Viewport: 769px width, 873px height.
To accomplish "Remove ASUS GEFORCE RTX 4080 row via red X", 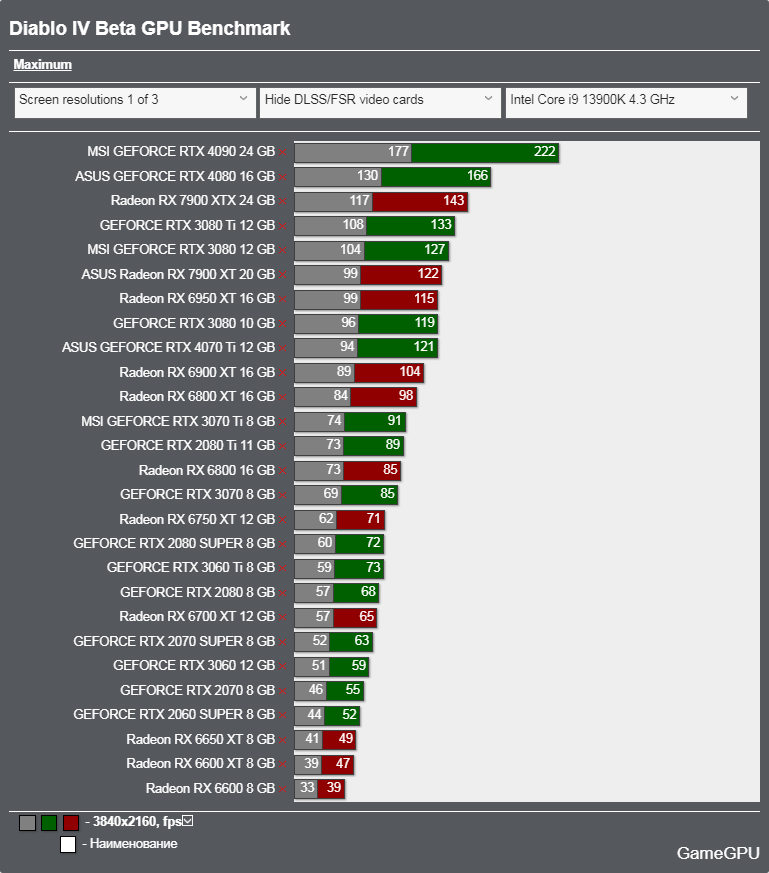I will (283, 177).
